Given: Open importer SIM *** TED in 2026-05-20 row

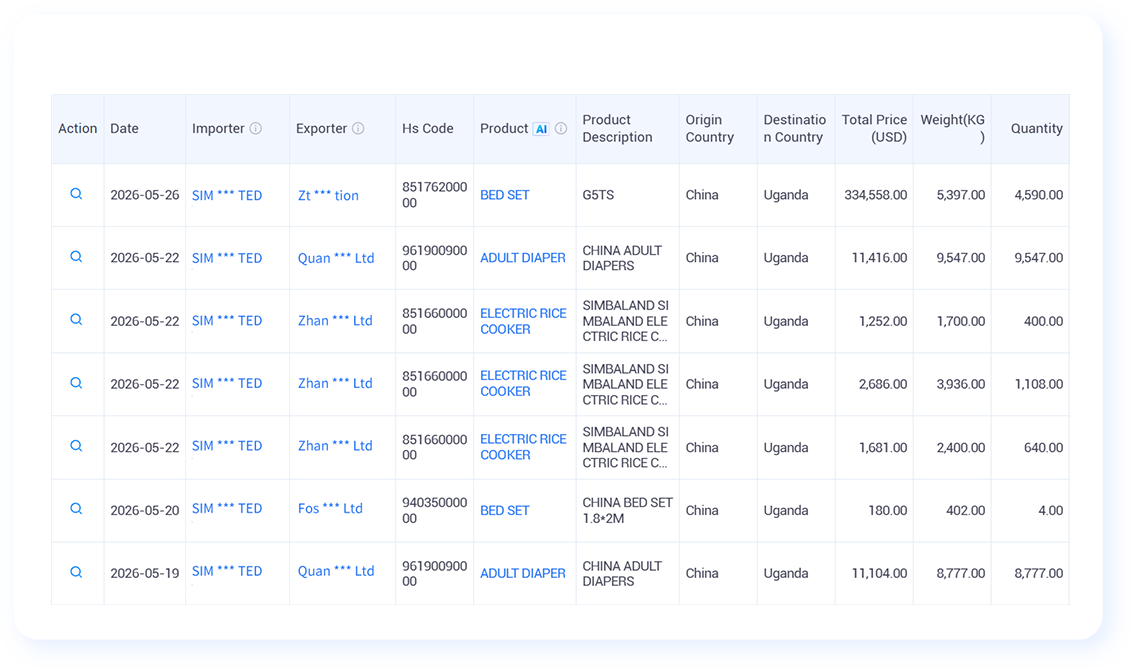Looking at the screenshot, I should click(x=227, y=509).
